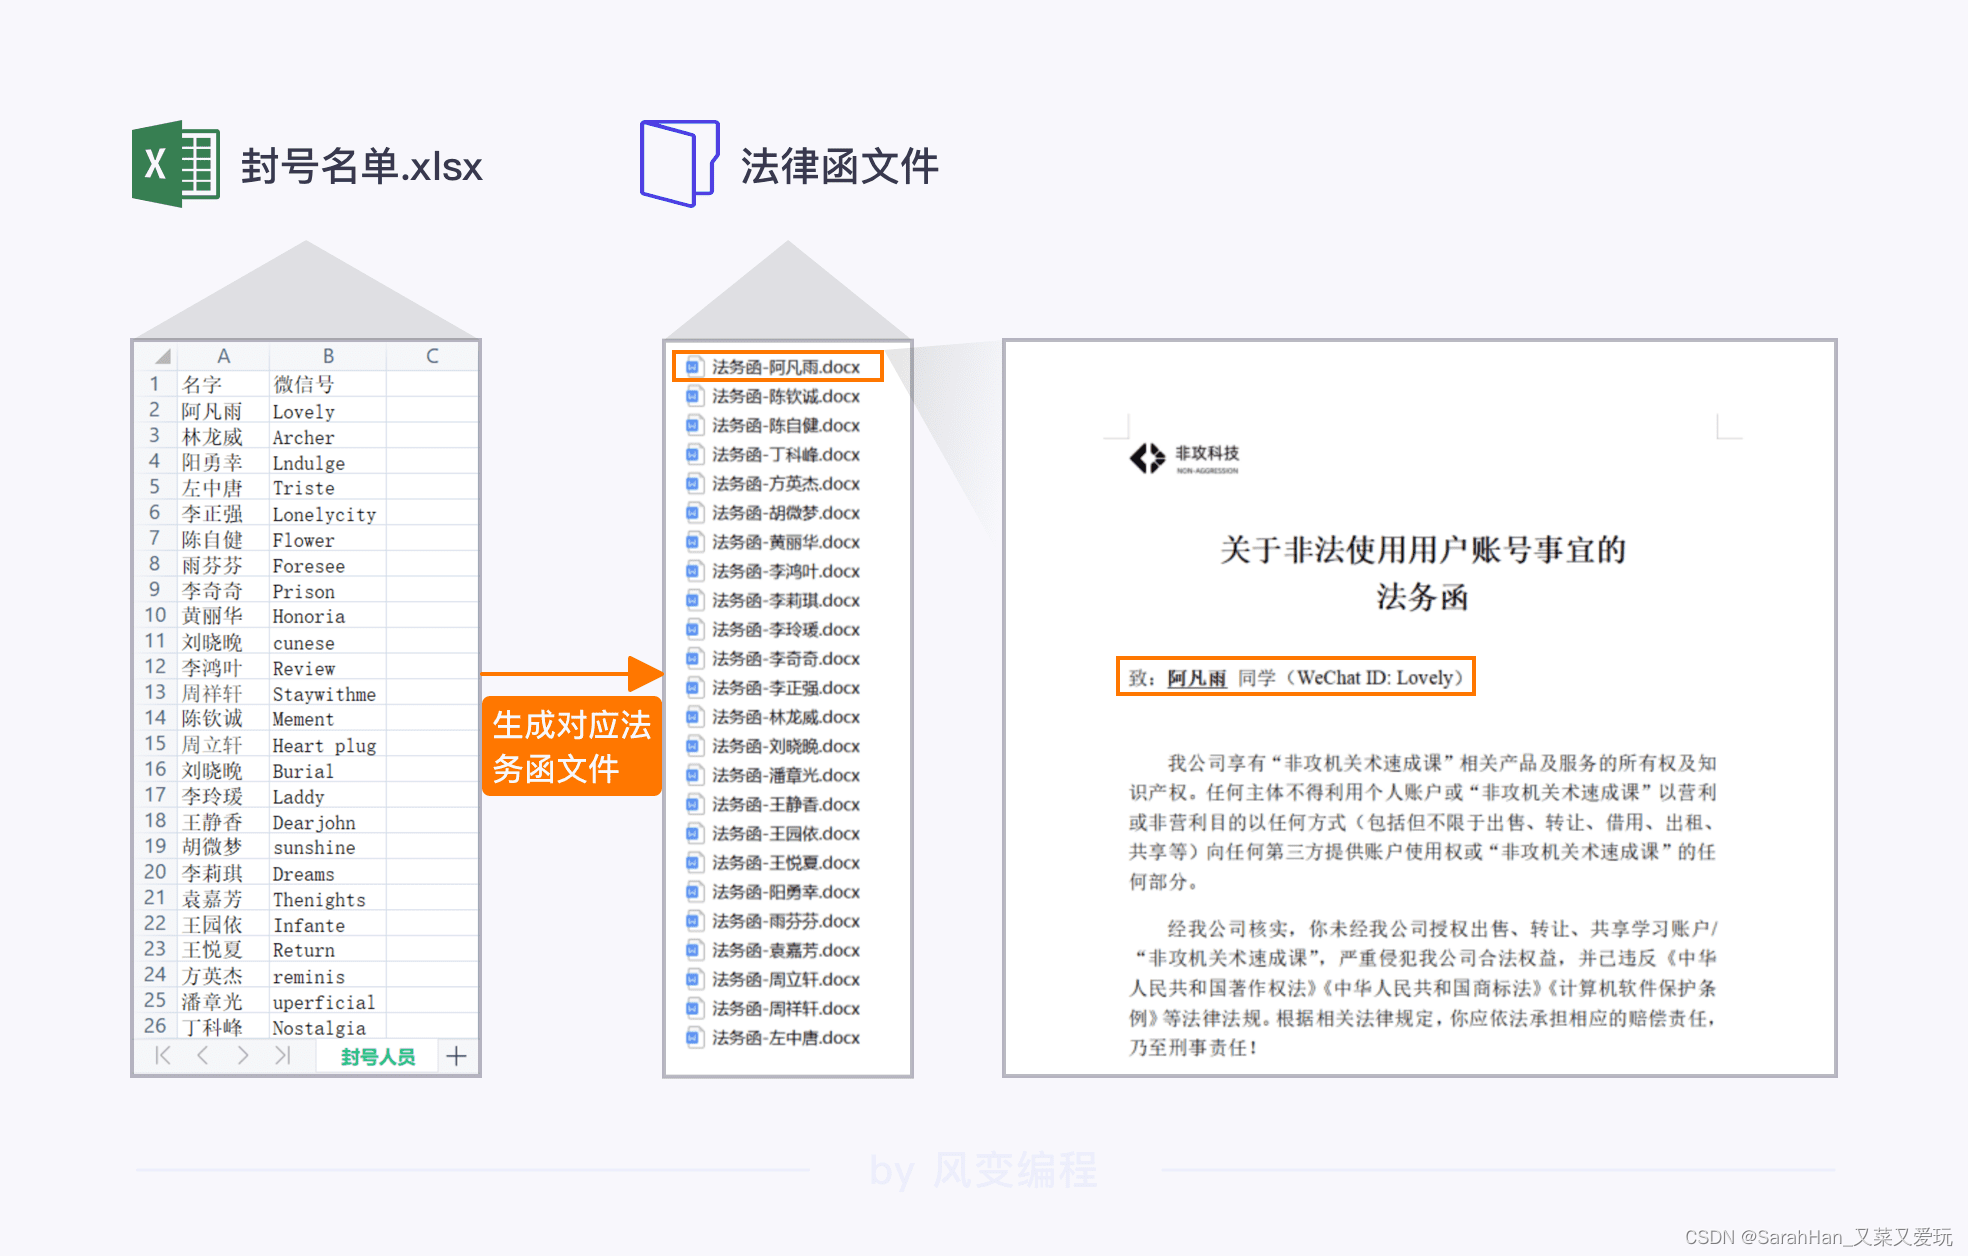Click previous sheet arrow icon
Viewport: 1968px width, 1256px height.
203,1056
